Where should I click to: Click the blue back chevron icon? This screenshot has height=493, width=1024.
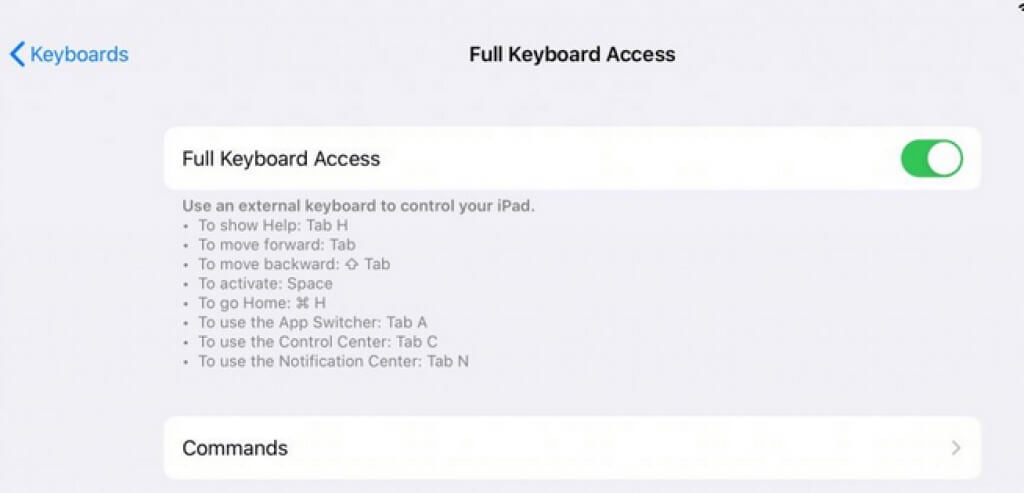coord(18,54)
